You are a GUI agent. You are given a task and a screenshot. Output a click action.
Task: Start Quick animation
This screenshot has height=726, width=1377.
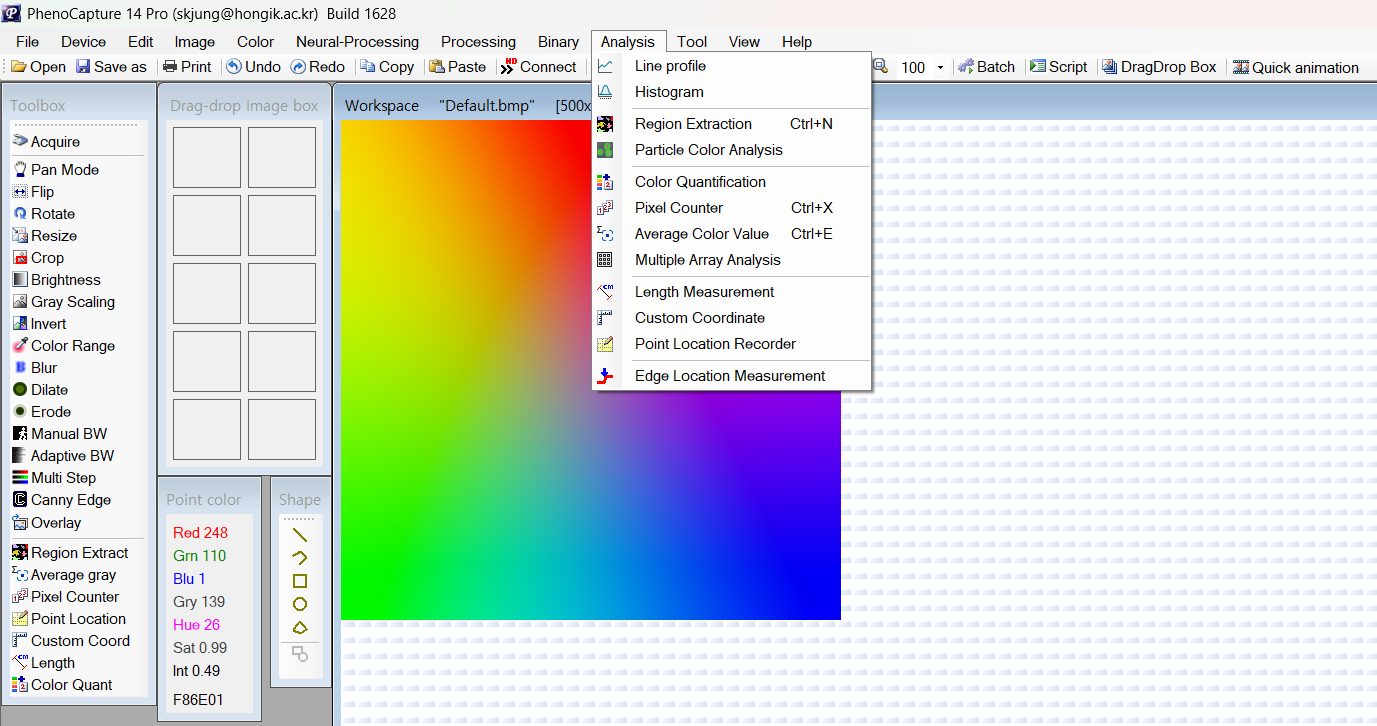tap(1296, 67)
